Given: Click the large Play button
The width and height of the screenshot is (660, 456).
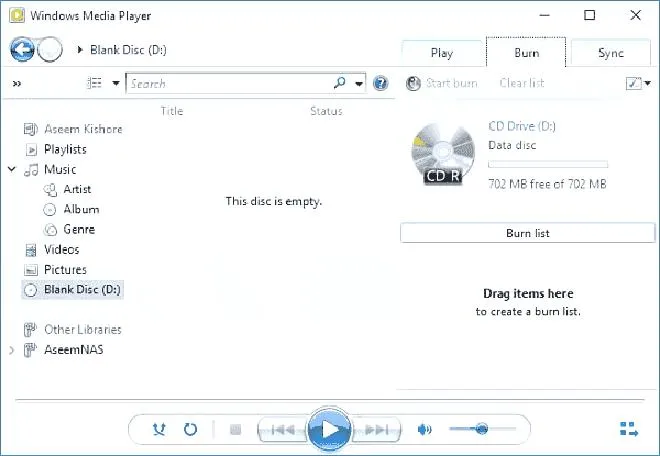Looking at the screenshot, I should [x=329, y=429].
